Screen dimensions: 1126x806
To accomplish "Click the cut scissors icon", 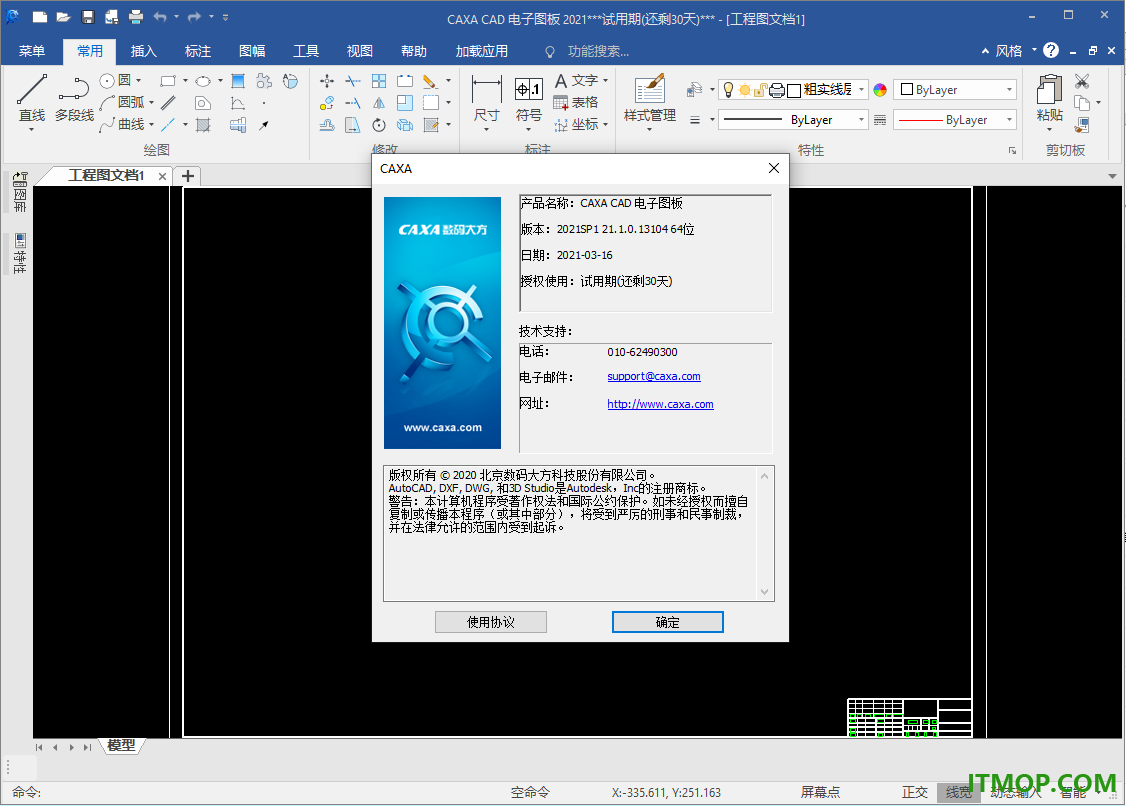I will [x=1082, y=80].
